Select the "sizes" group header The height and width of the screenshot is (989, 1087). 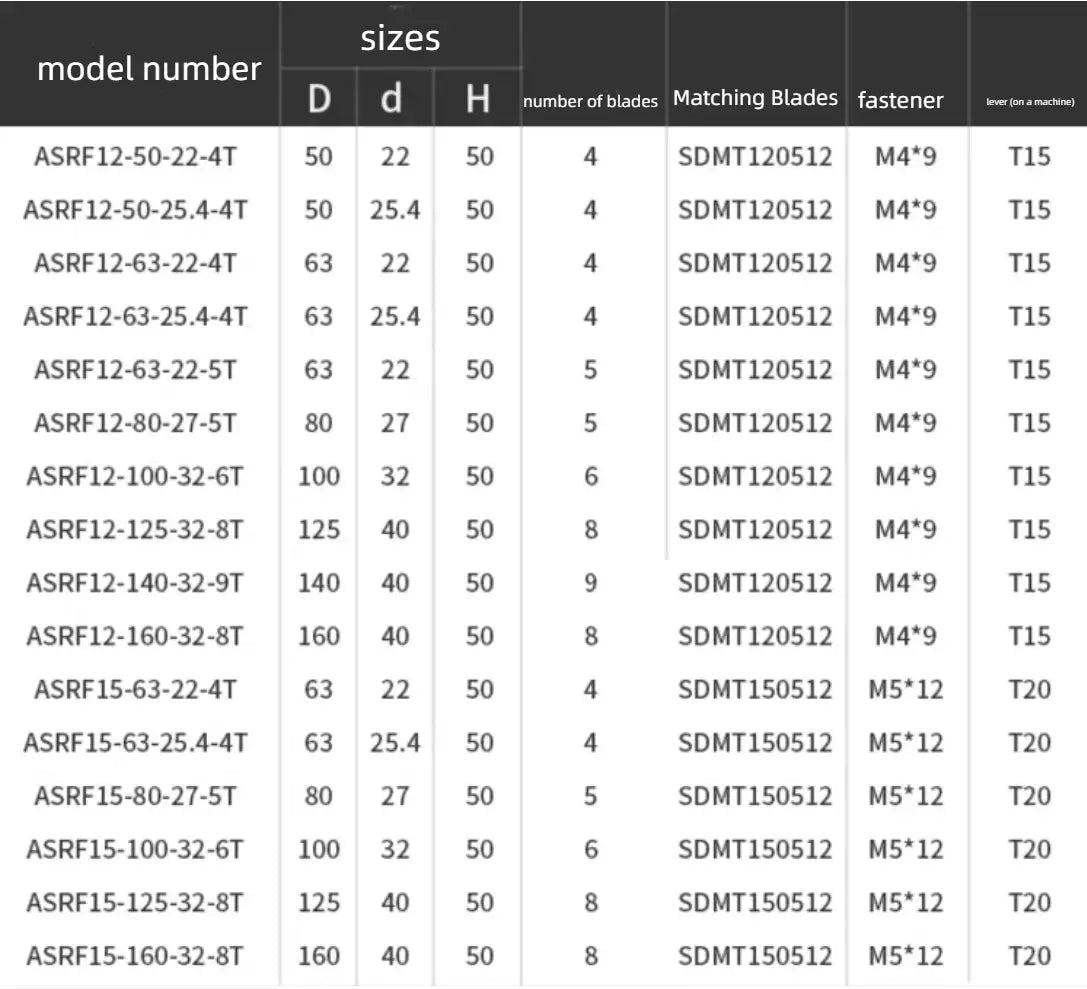pyautogui.click(x=400, y=38)
